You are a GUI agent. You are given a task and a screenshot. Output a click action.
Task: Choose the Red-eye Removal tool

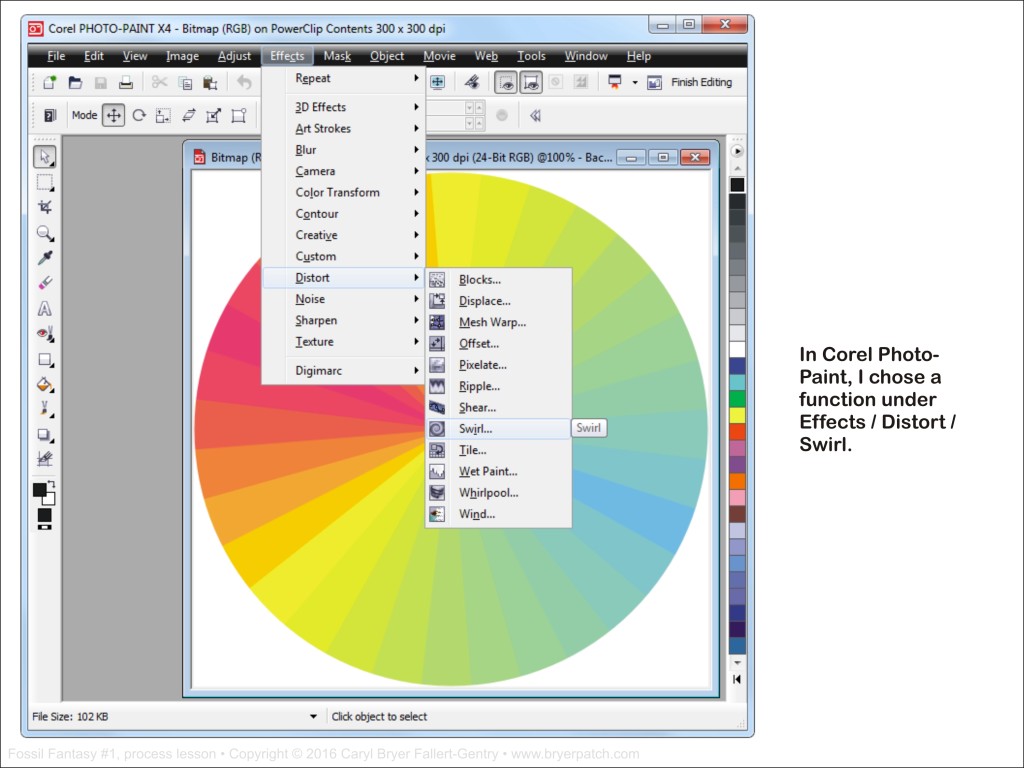click(x=45, y=334)
